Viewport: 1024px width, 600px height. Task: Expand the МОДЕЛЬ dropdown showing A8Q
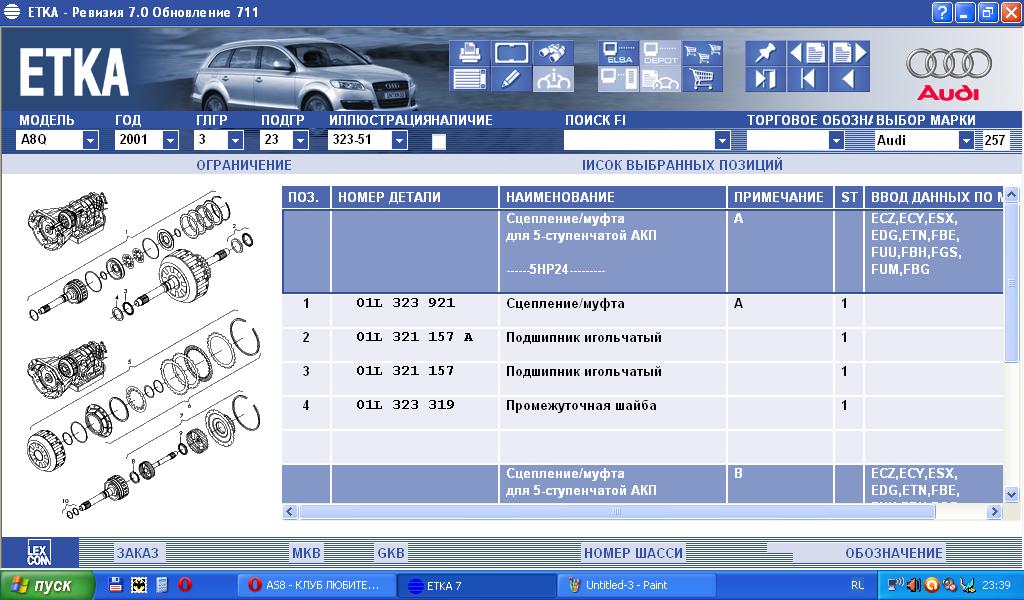(90, 141)
